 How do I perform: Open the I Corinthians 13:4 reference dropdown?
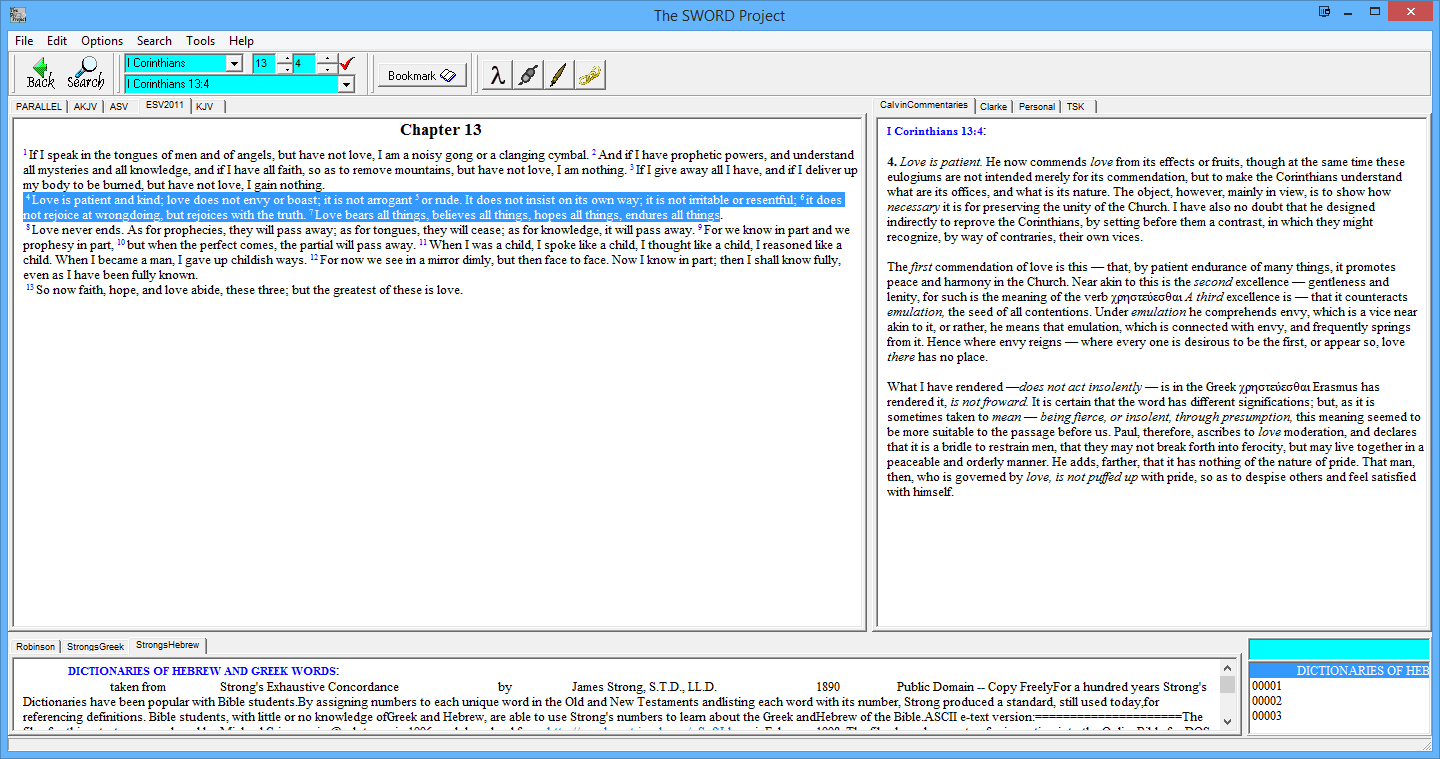[x=346, y=84]
